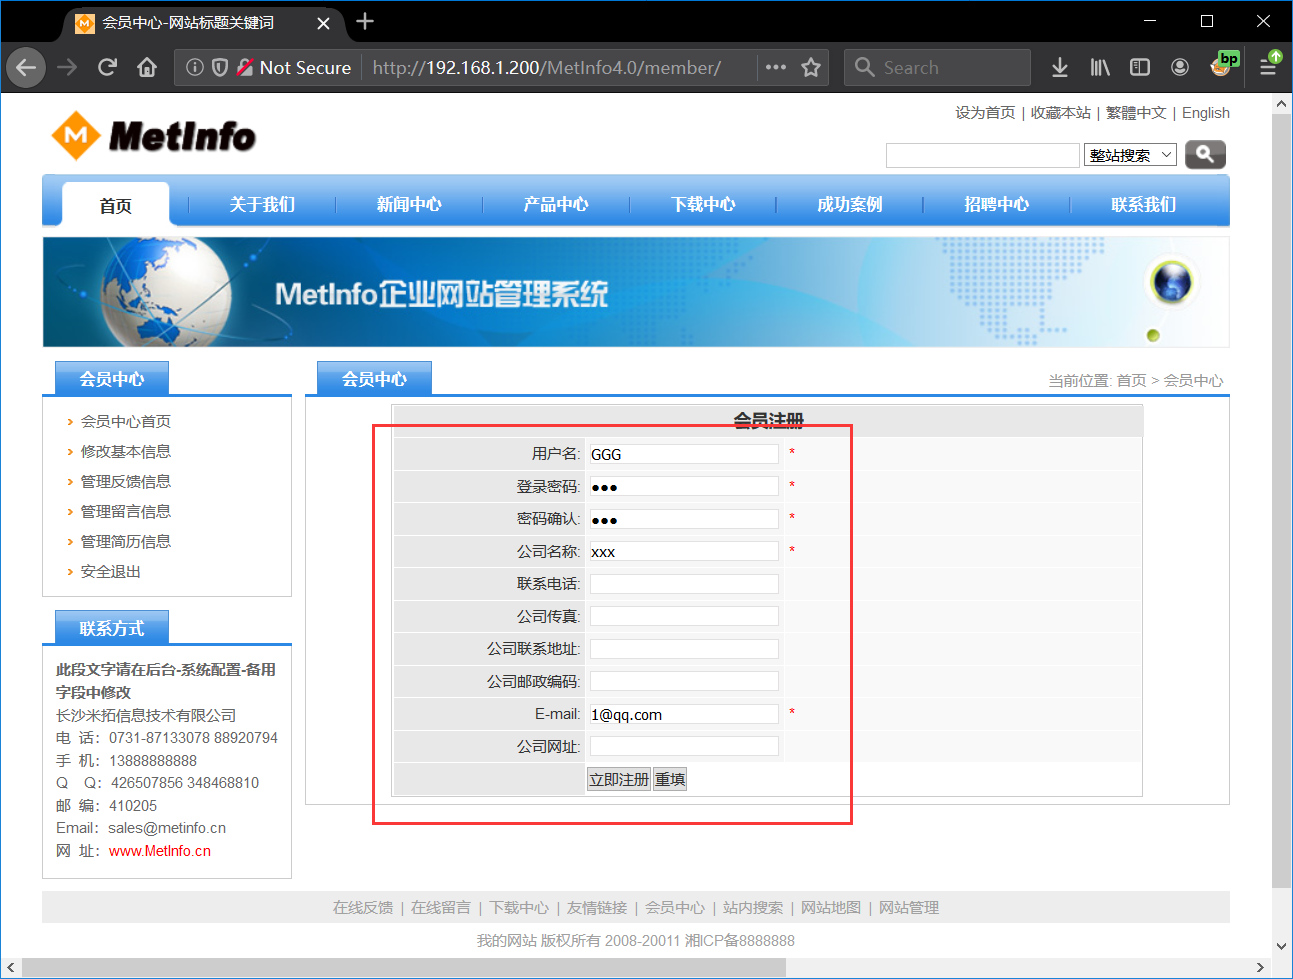Open 会员中心首页 in sidebar

point(126,422)
